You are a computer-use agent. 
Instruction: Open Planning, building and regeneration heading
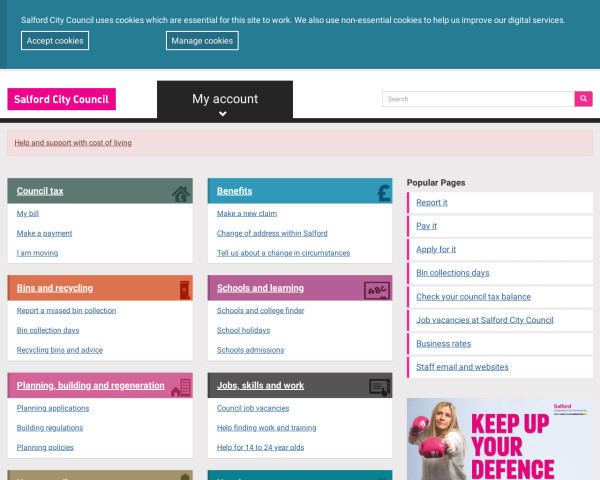click(x=91, y=385)
